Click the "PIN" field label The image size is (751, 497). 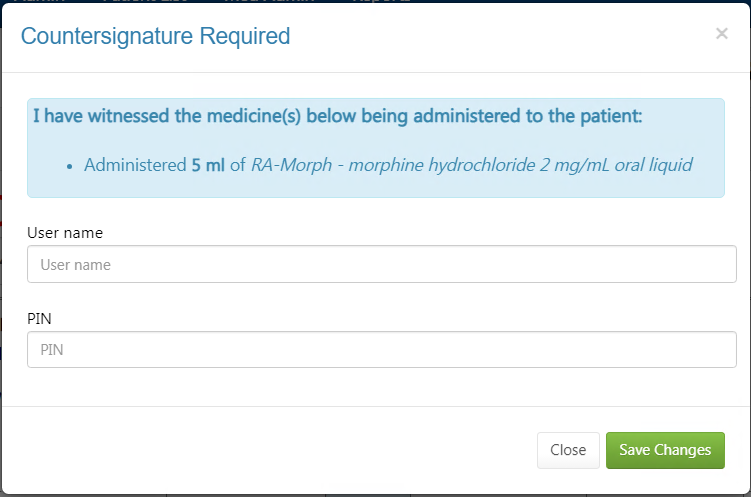[39, 318]
